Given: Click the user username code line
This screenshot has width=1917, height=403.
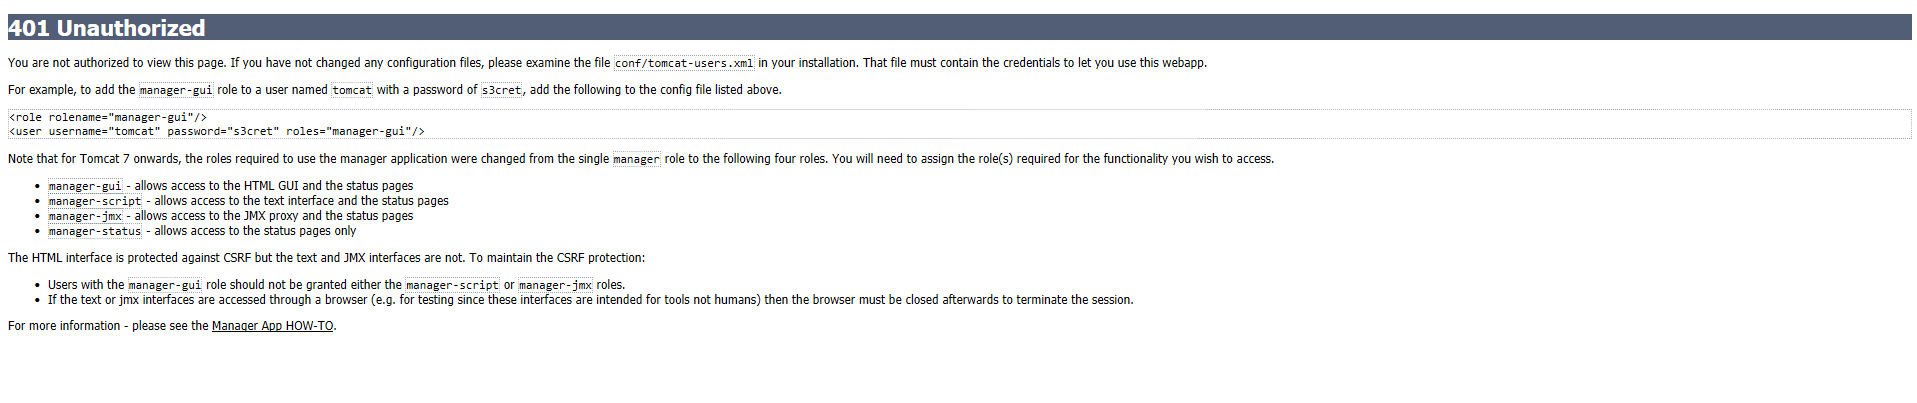Looking at the screenshot, I should [x=217, y=131].
